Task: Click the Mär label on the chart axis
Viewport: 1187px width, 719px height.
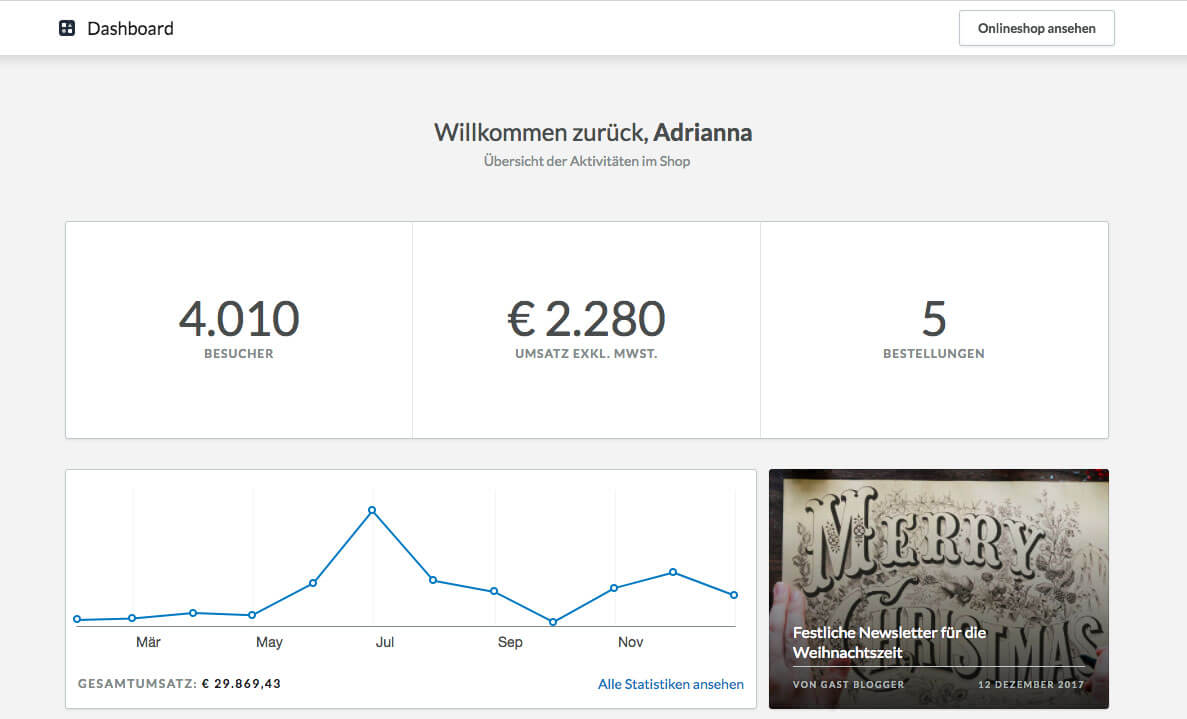Action: point(148,642)
